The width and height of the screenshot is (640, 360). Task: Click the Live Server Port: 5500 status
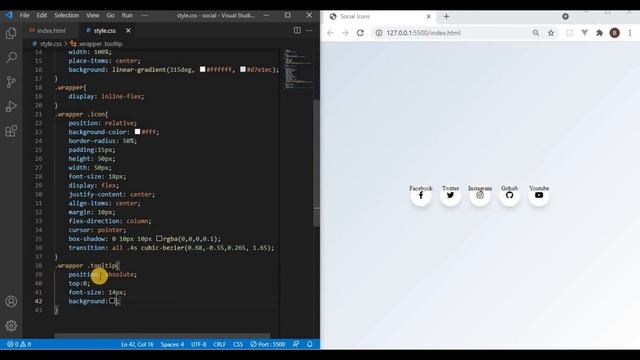pos(267,344)
